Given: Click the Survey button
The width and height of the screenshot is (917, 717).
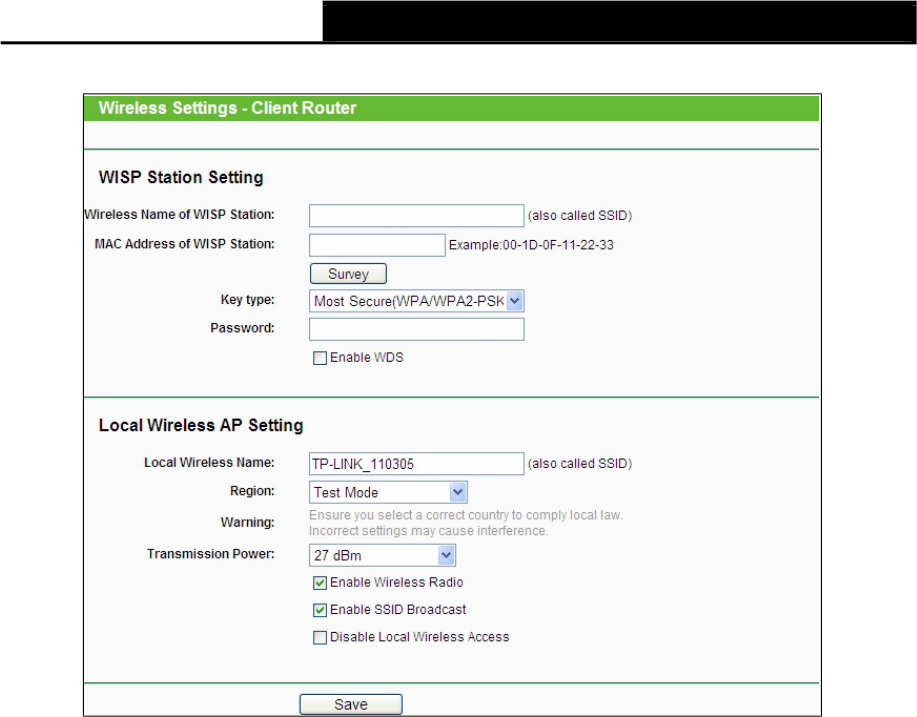Looking at the screenshot, I should point(348,274).
